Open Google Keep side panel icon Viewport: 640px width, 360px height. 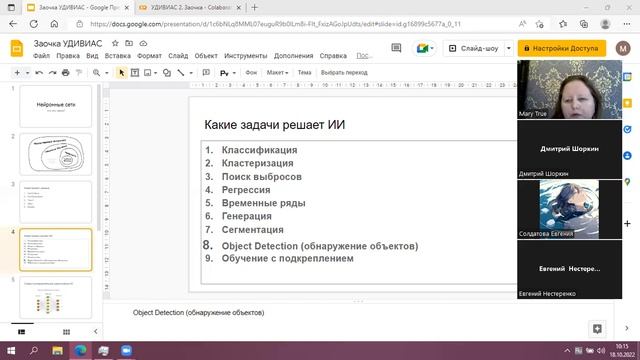pos(627,103)
